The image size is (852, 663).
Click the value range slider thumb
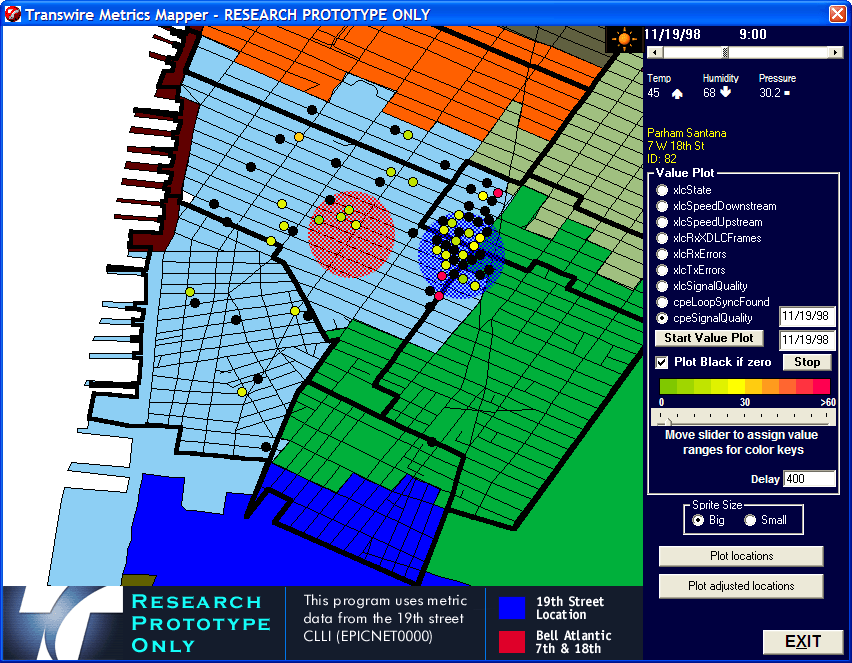point(667,421)
